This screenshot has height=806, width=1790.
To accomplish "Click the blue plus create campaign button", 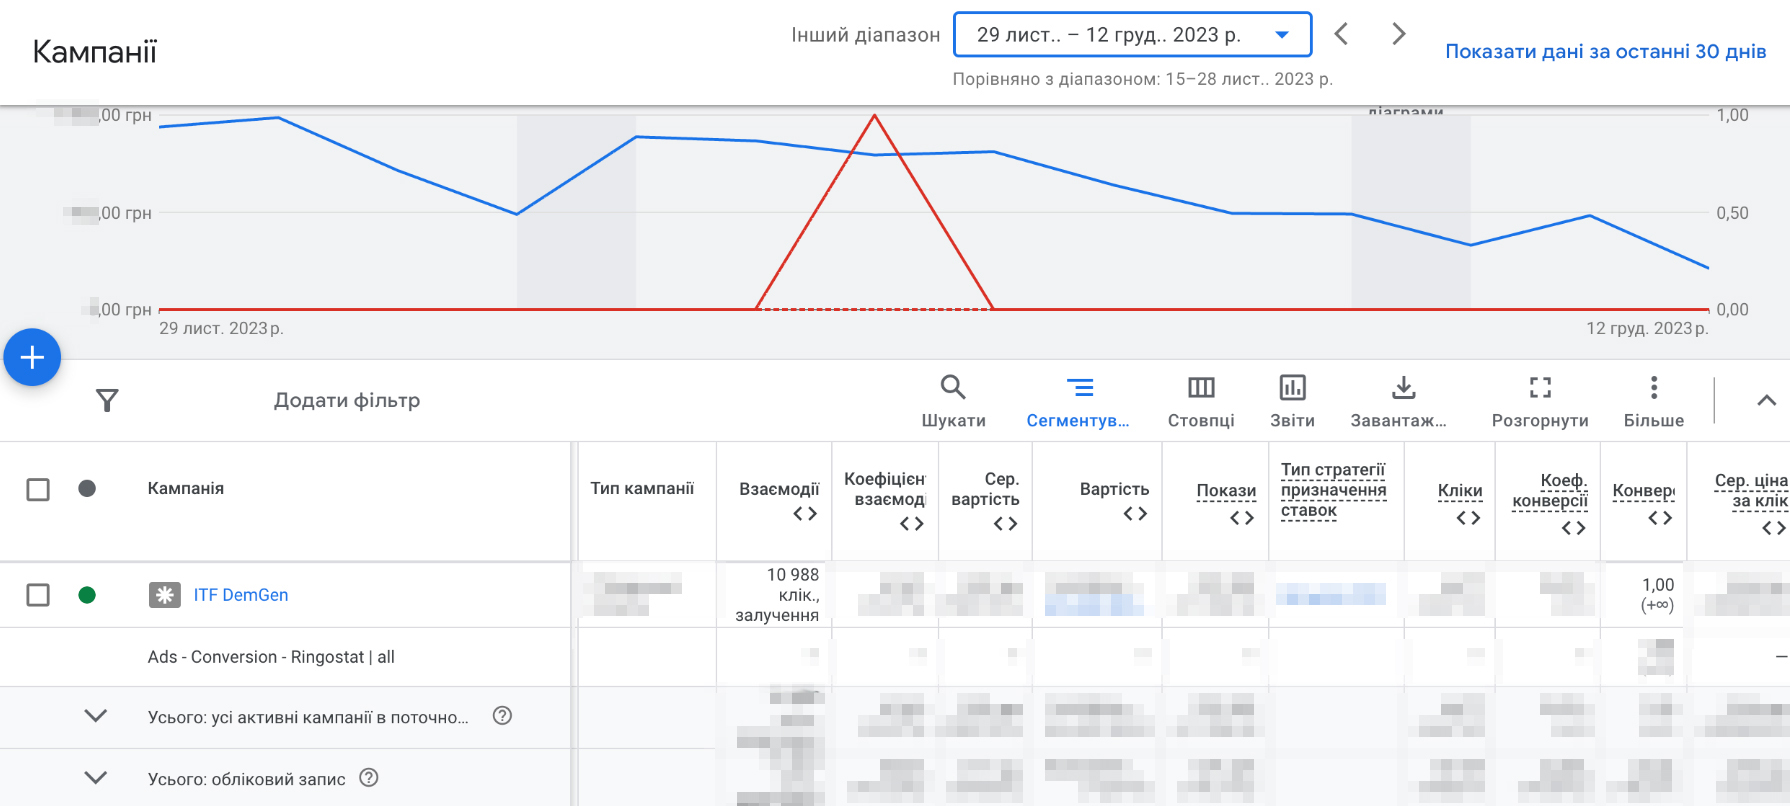I will 32,357.
